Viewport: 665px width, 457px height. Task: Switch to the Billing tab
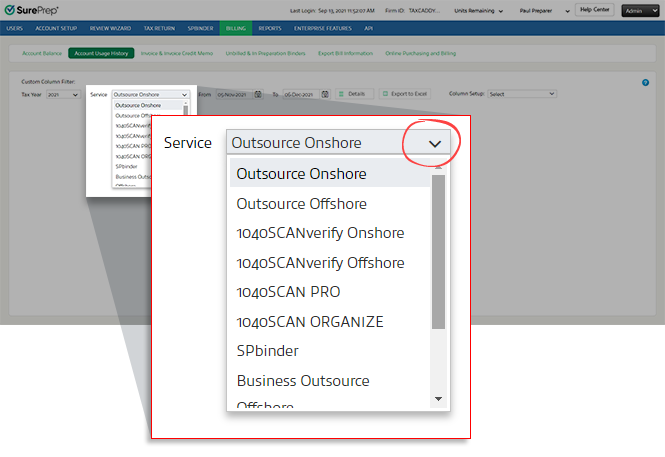[235, 29]
